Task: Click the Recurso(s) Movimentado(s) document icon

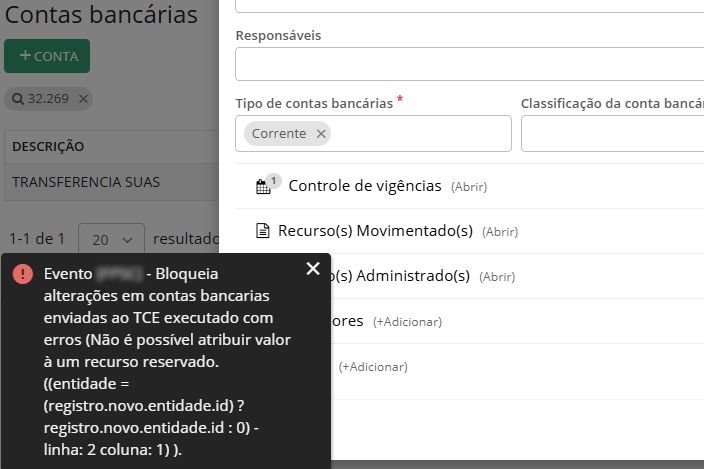Action: [x=263, y=231]
